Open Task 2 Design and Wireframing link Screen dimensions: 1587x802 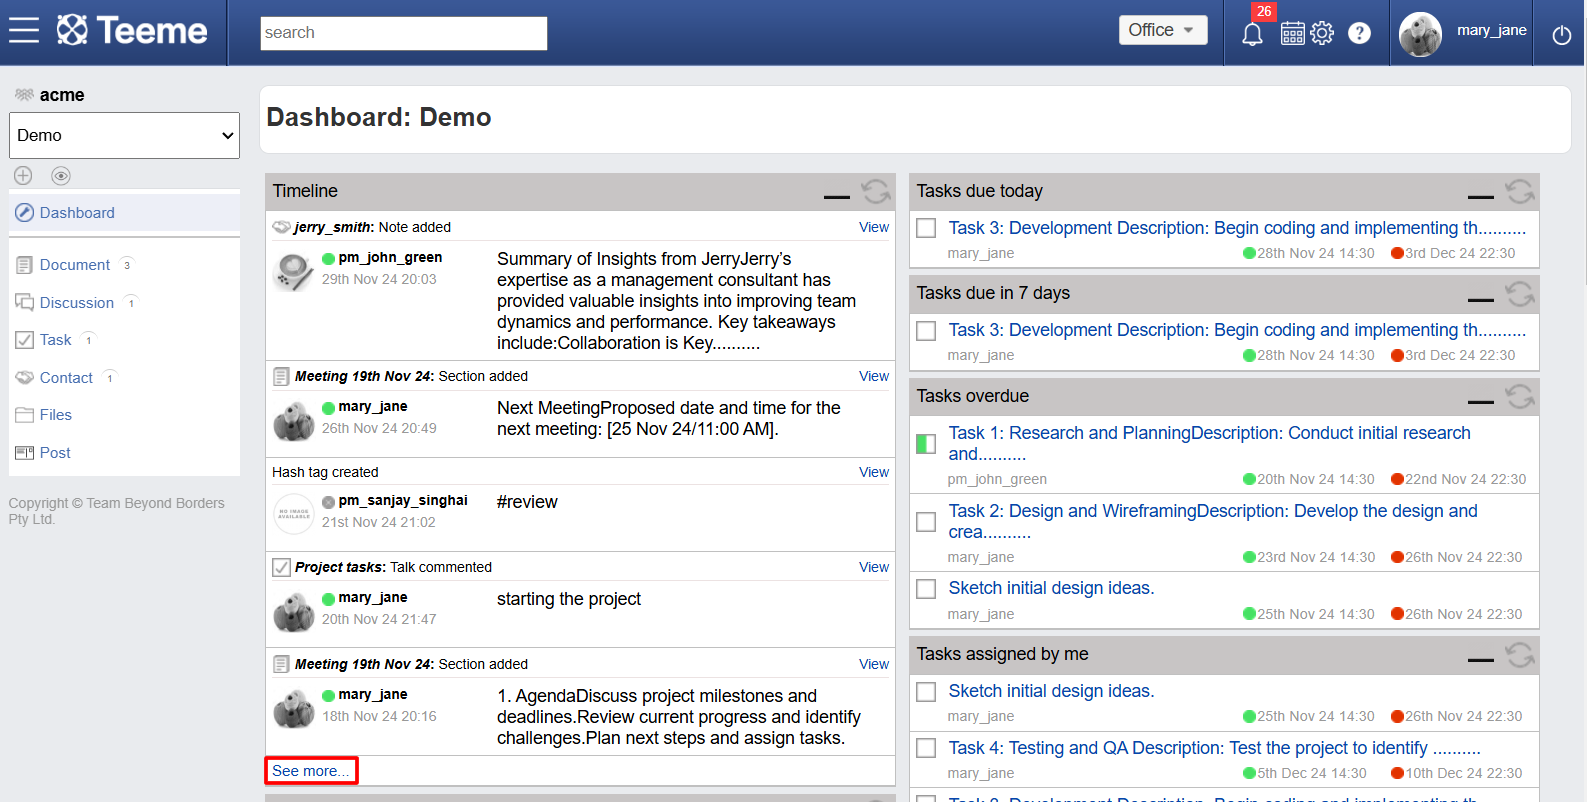point(1213,521)
